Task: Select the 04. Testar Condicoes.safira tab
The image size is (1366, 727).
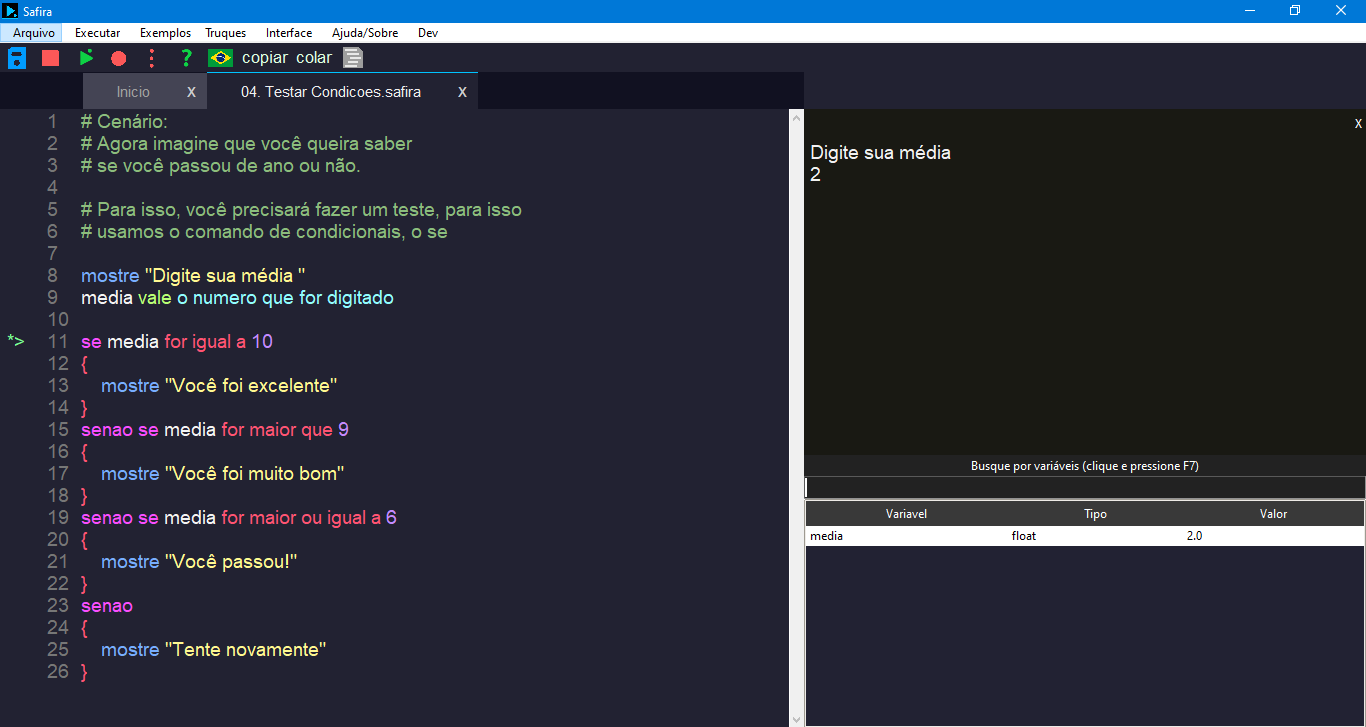Action: tap(331, 91)
